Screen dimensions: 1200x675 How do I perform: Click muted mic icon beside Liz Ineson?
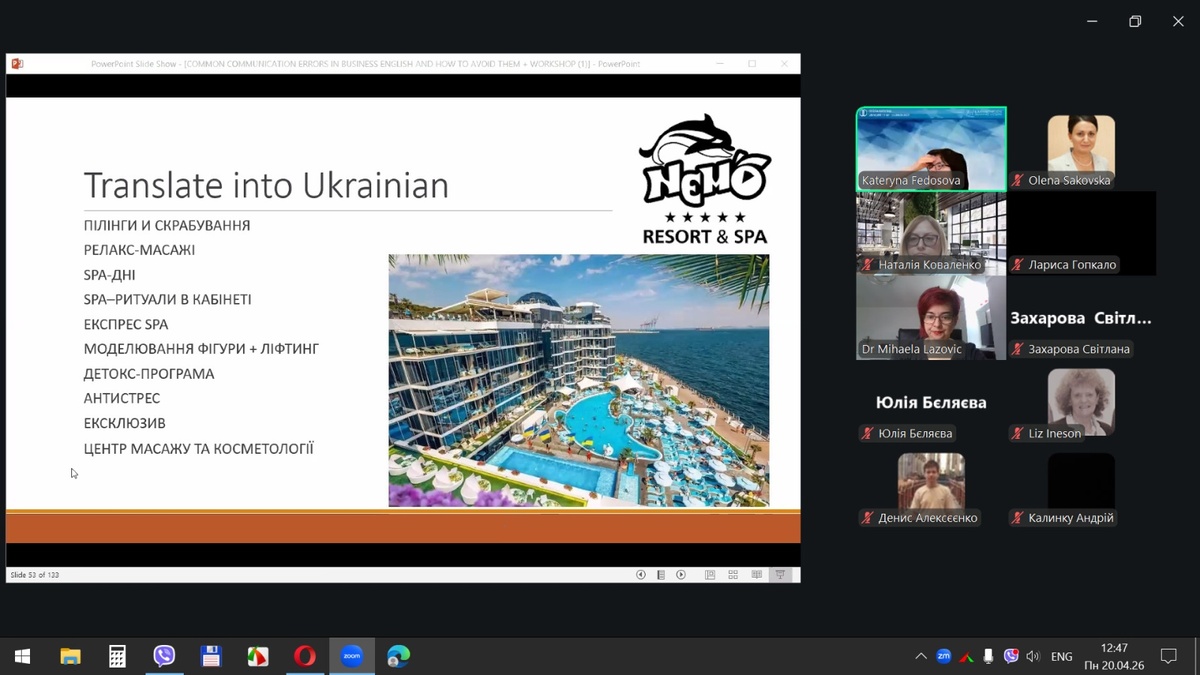tap(1018, 434)
